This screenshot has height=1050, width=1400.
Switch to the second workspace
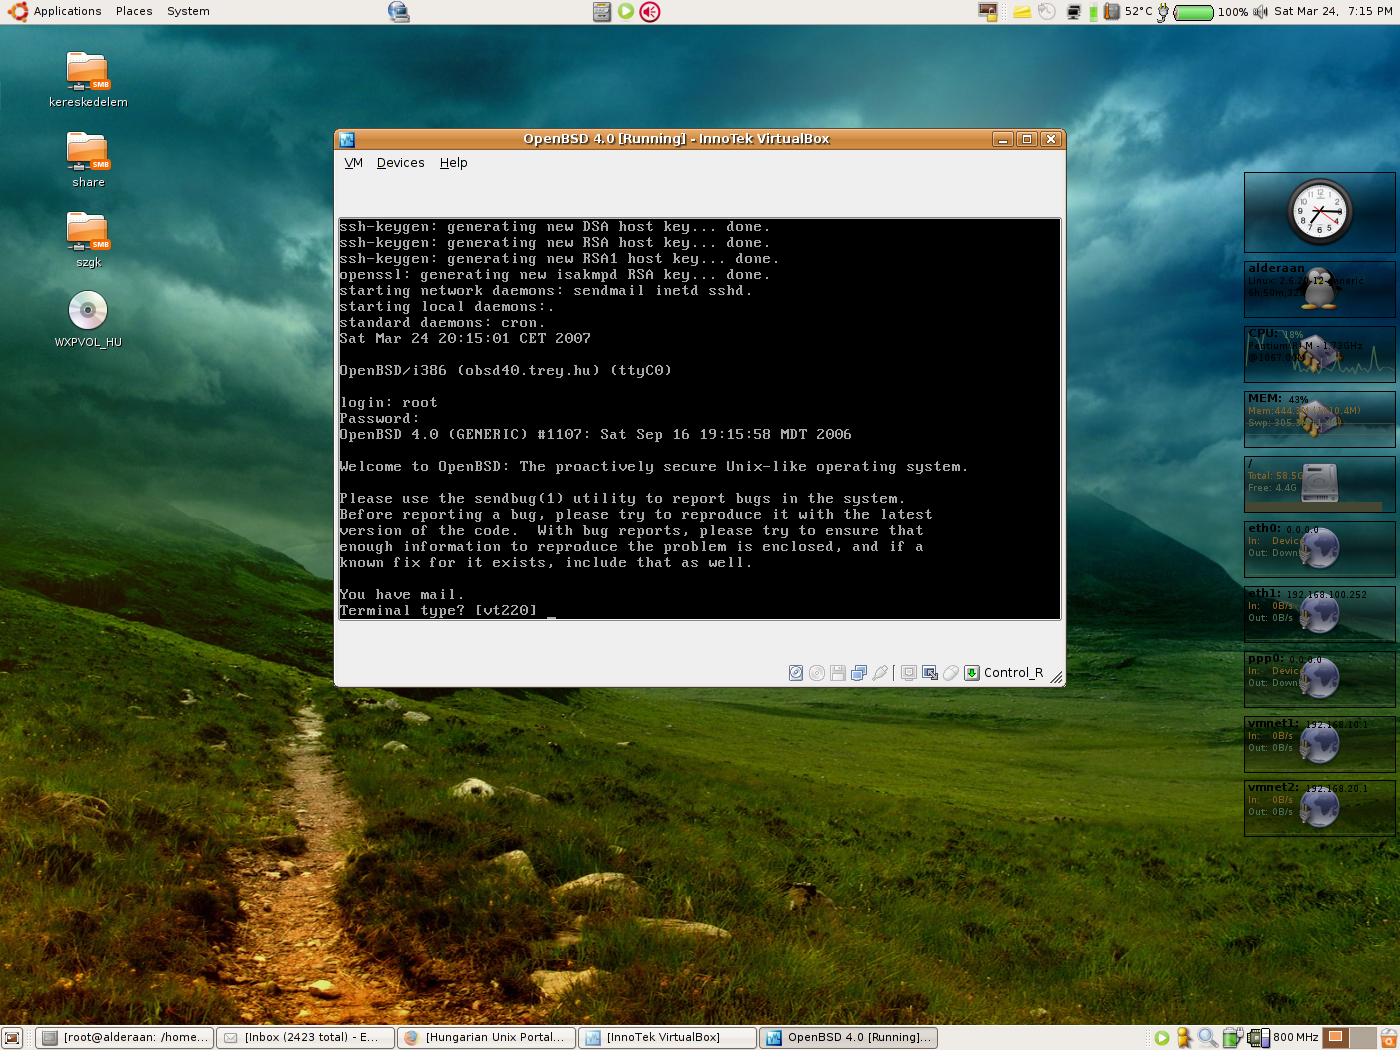(1363, 1038)
